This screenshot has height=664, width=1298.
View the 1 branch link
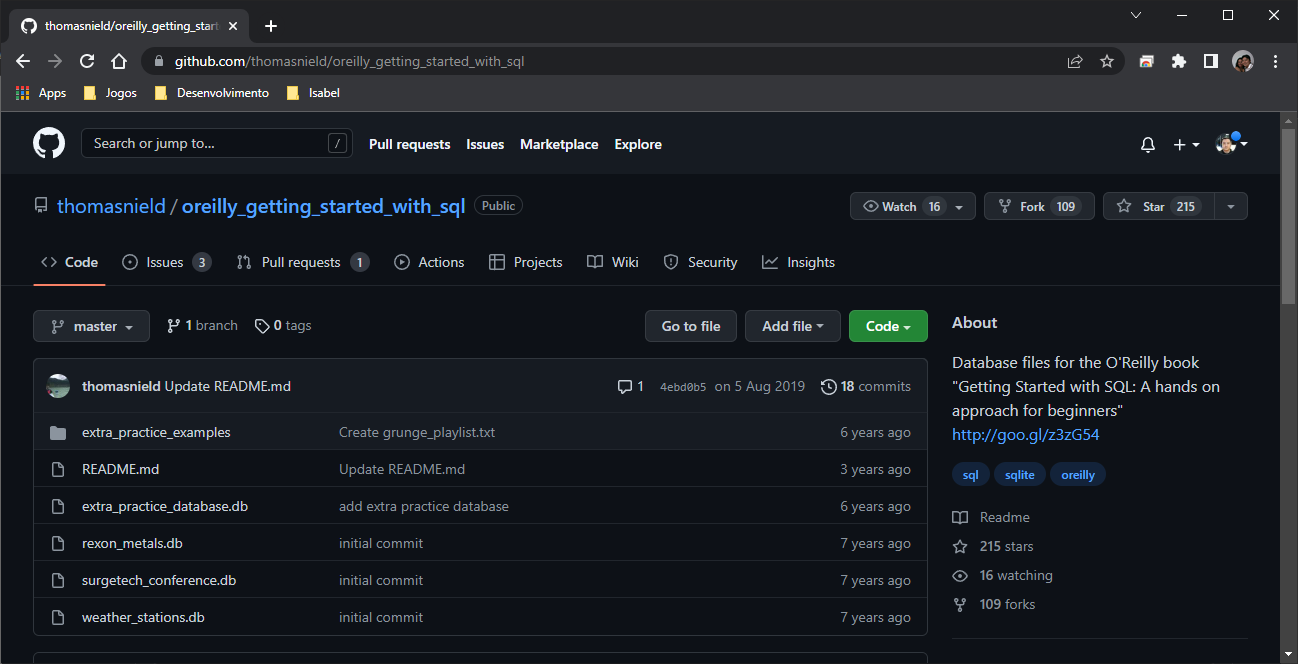point(202,325)
